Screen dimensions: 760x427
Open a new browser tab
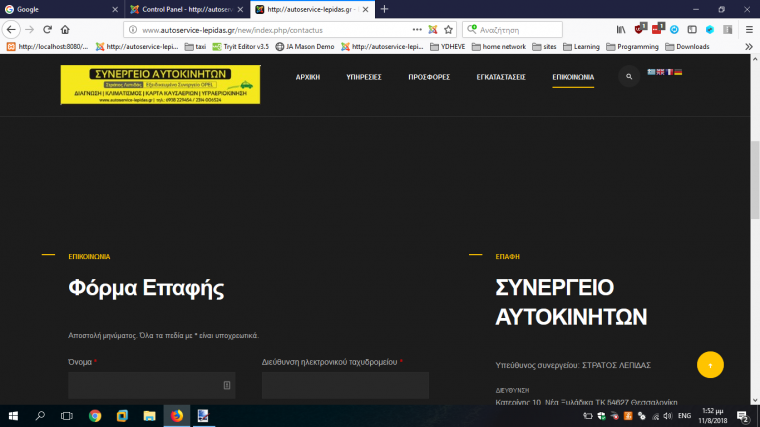tap(385, 9)
